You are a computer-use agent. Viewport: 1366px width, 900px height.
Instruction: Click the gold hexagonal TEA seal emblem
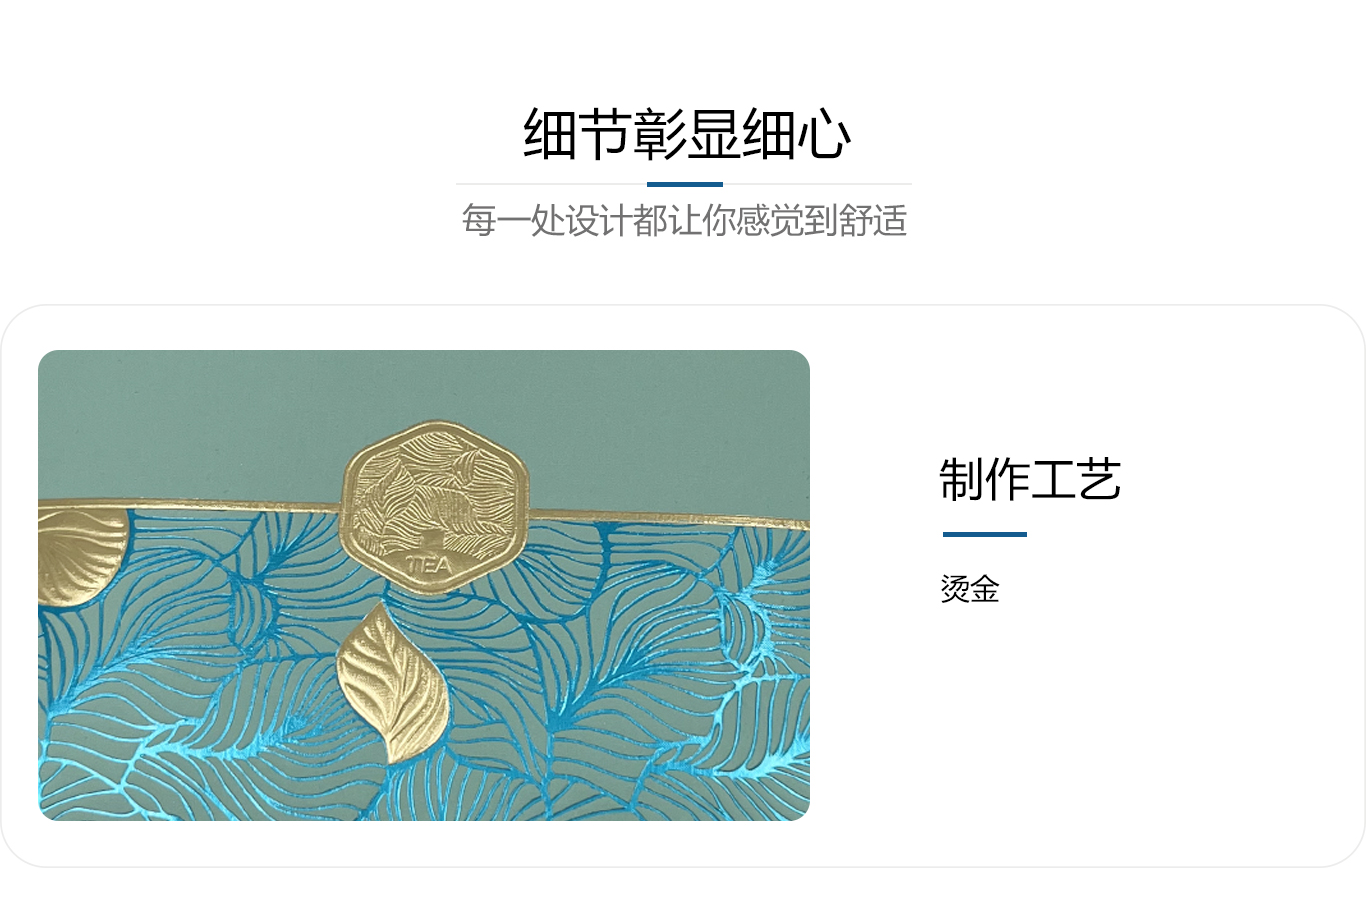click(434, 506)
